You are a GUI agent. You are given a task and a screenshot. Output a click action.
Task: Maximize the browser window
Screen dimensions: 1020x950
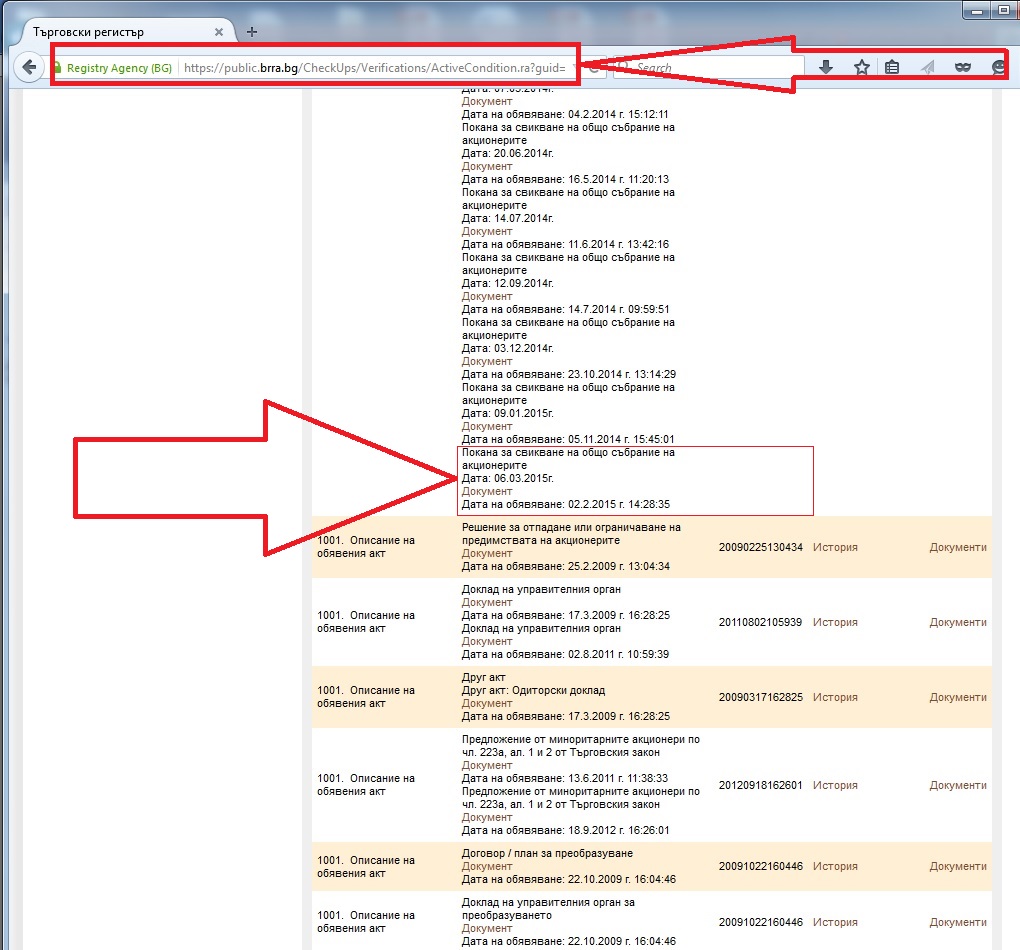click(1000, 10)
